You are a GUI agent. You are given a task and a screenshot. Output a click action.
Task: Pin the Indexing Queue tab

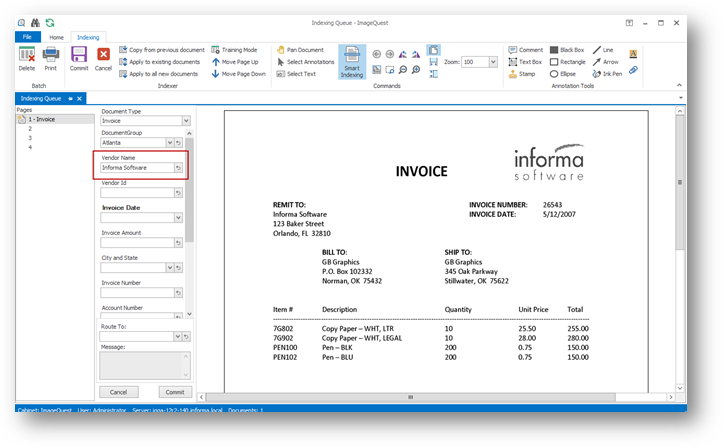pos(71,98)
